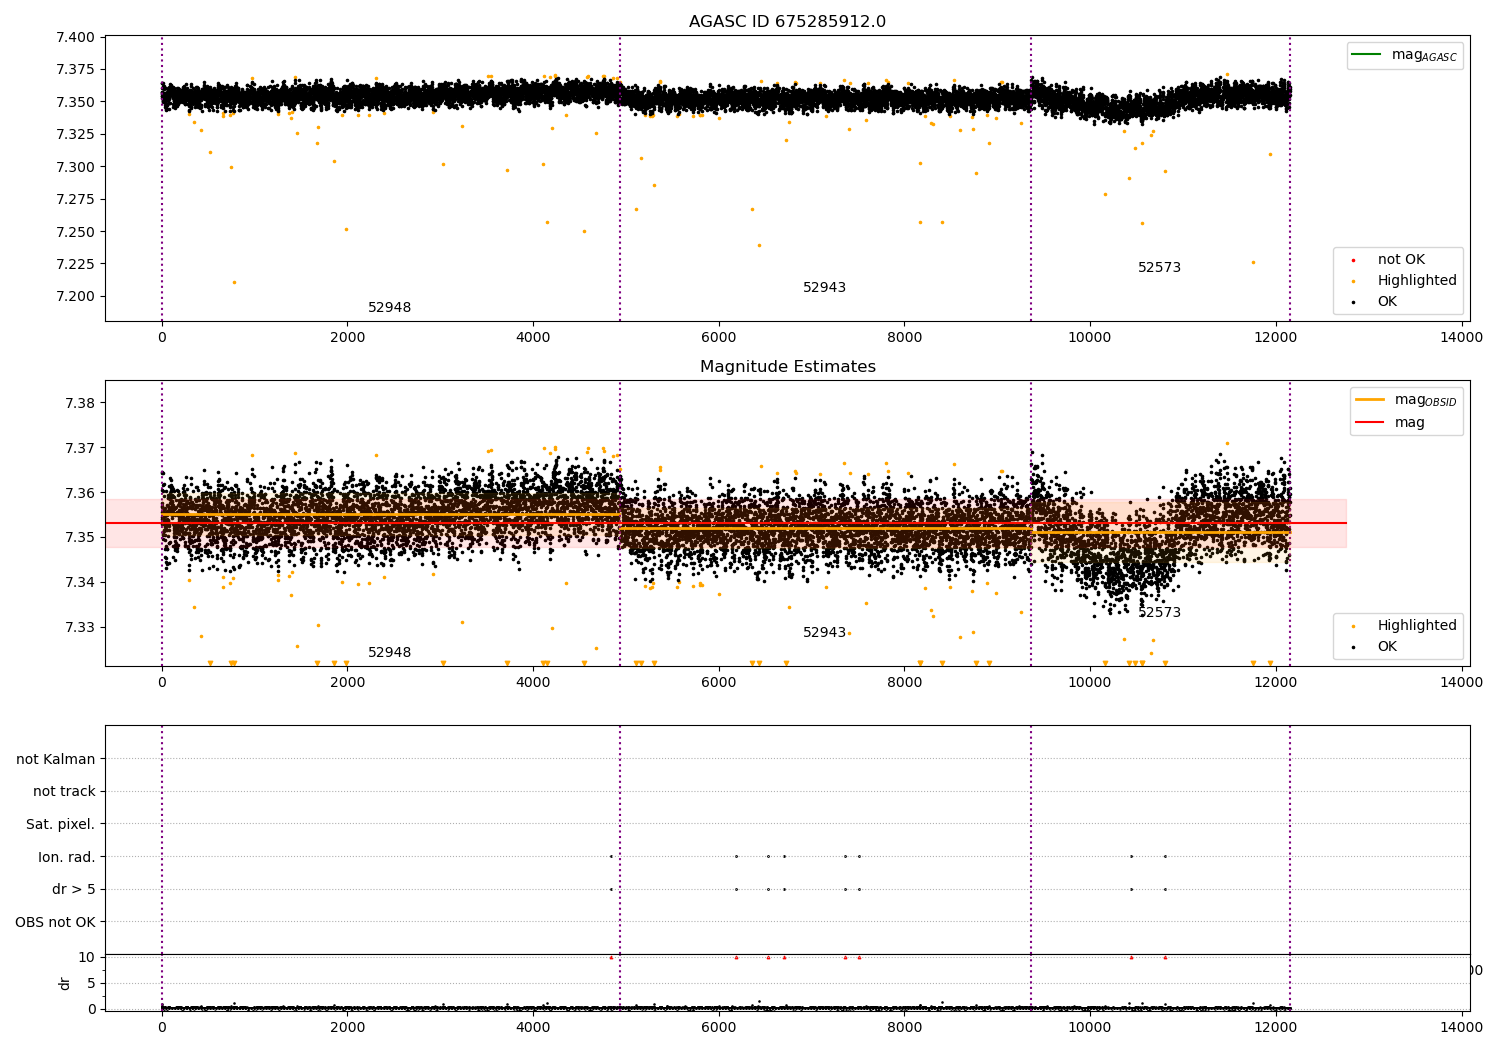Click the 'dr > 5' axis label

(x=74, y=890)
